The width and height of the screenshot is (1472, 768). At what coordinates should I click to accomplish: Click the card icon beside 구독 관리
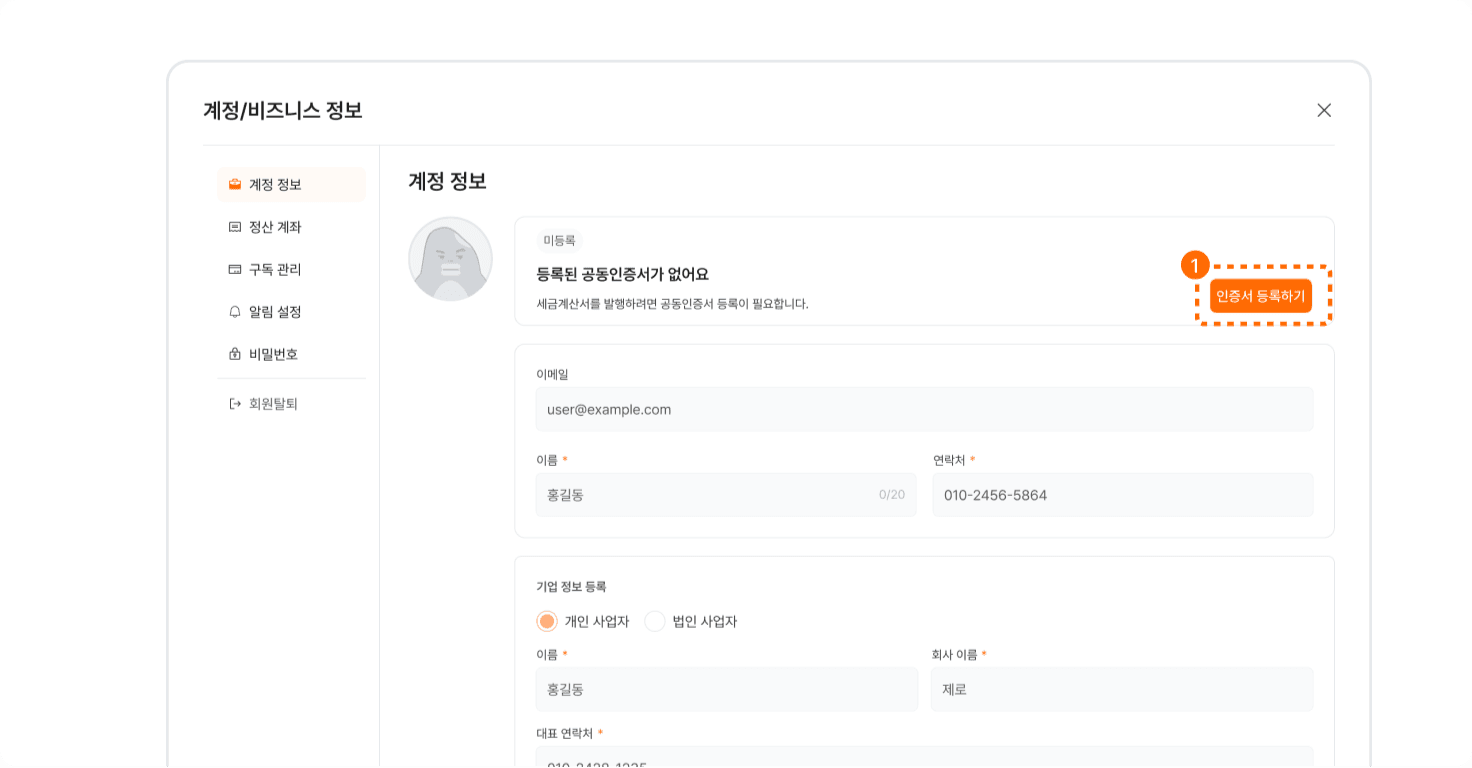(235, 269)
